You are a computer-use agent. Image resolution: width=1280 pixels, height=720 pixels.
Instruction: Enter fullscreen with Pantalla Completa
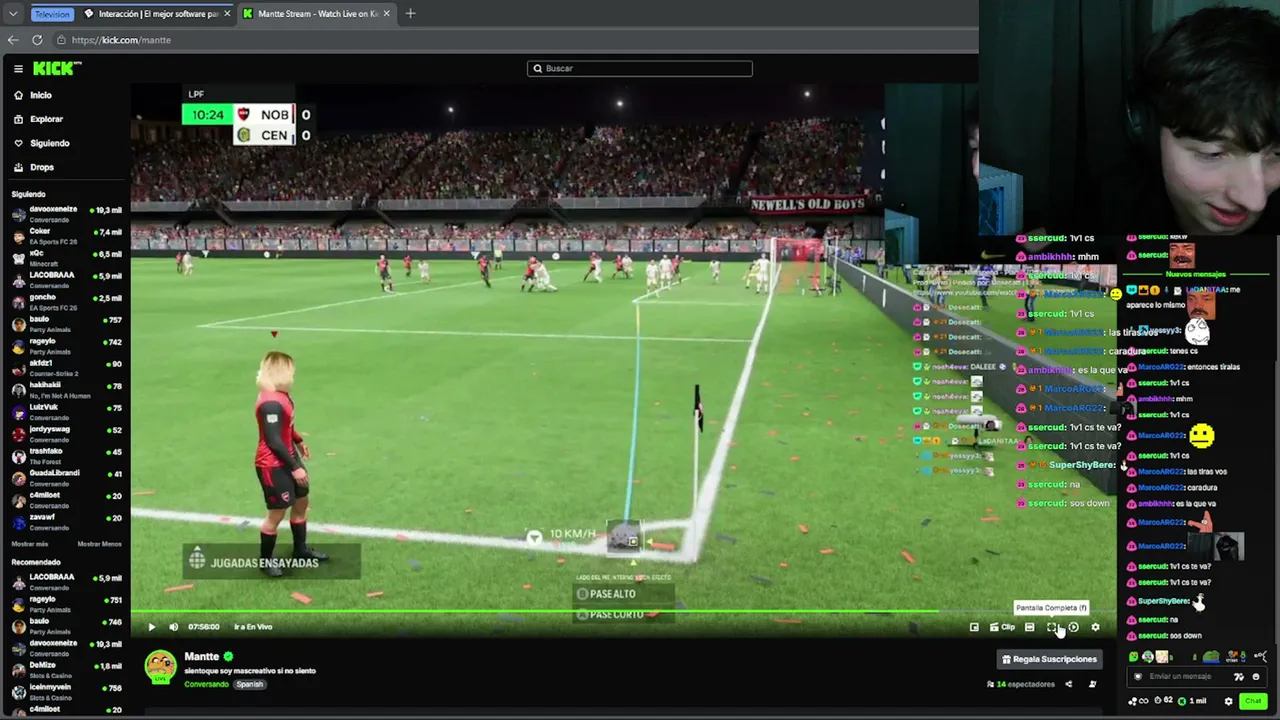(x=1052, y=627)
